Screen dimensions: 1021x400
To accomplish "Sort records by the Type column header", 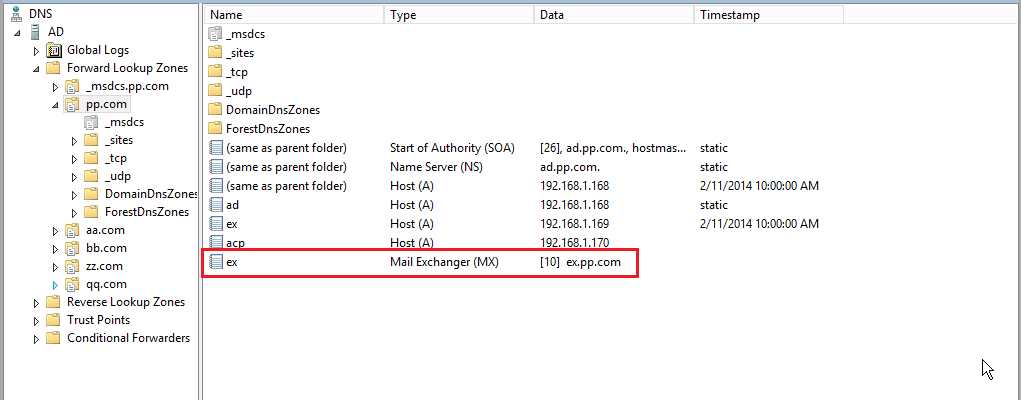I will (459, 15).
